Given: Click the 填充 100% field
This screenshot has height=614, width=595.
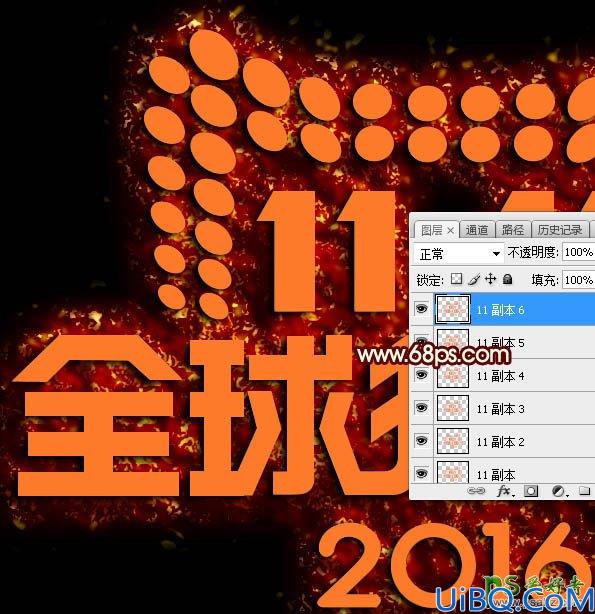Looking at the screenshot, I should pos(579,280).
